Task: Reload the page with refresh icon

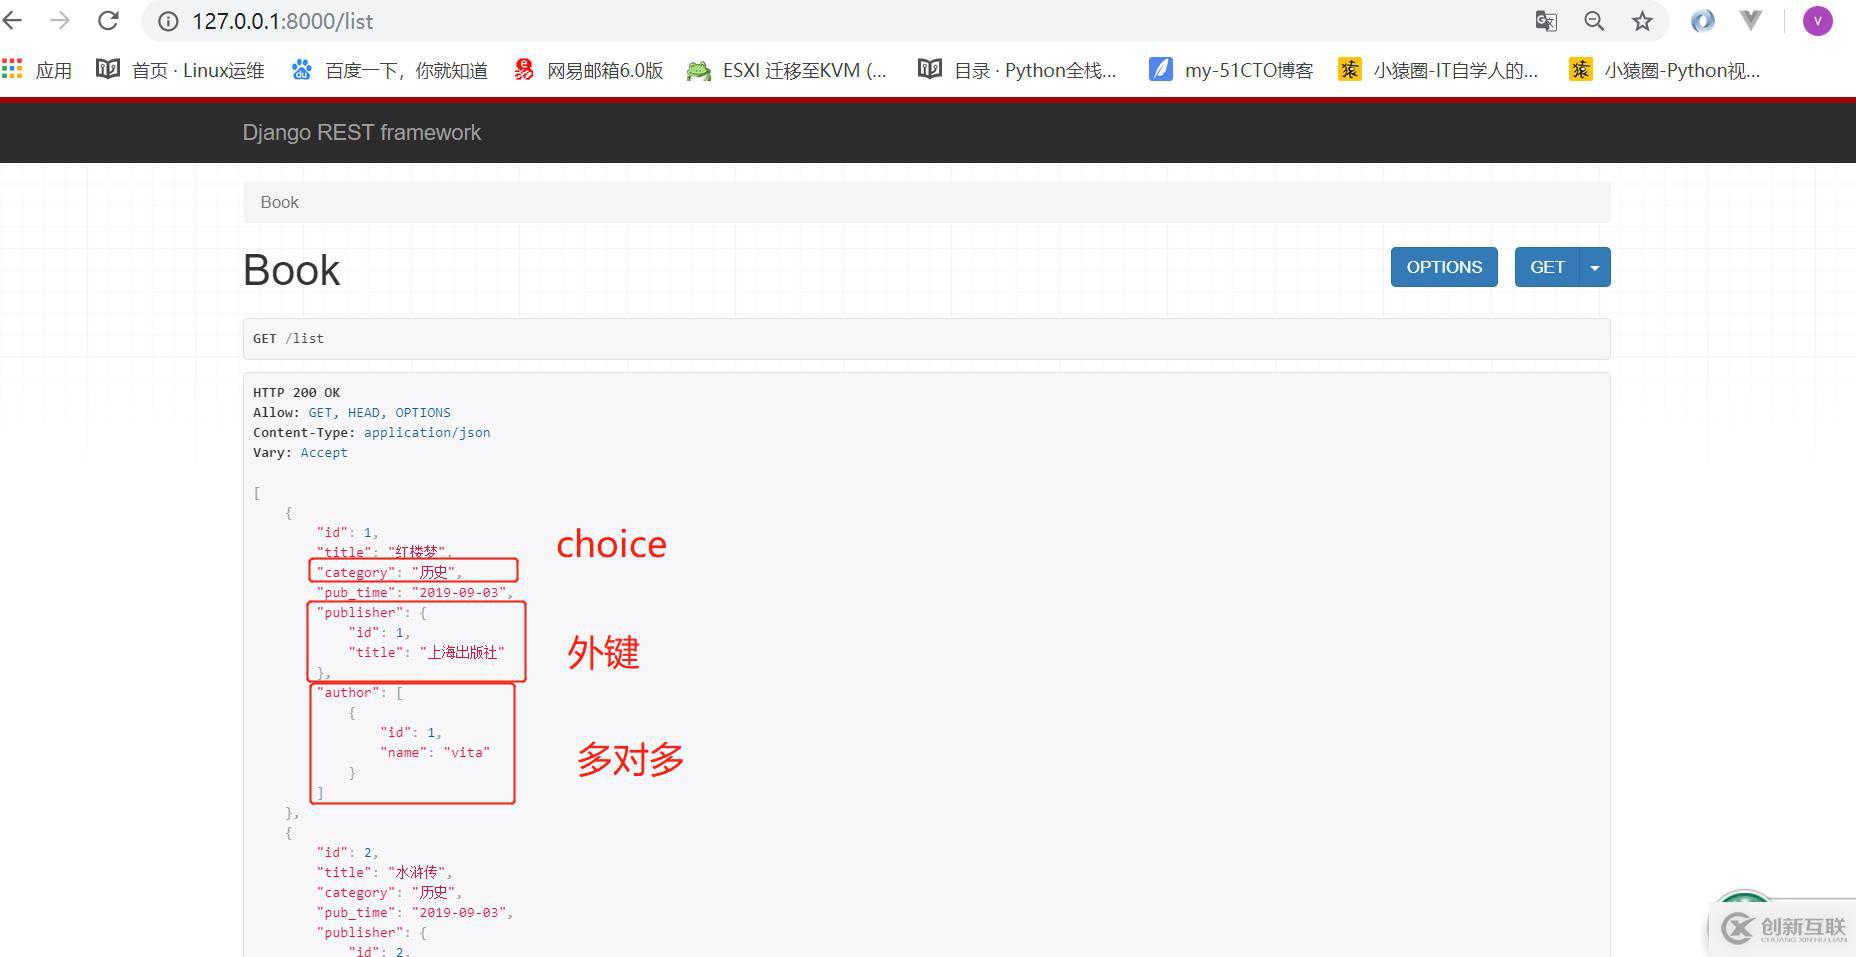Action: point(108,20)
